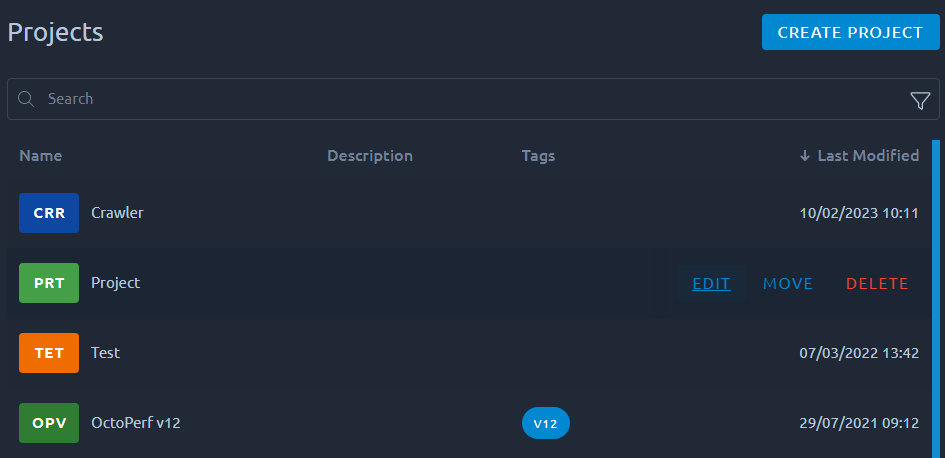Viewport: 945px width, 458px height.
Task: Click the Tags column header
Action: tap(538, 156)
